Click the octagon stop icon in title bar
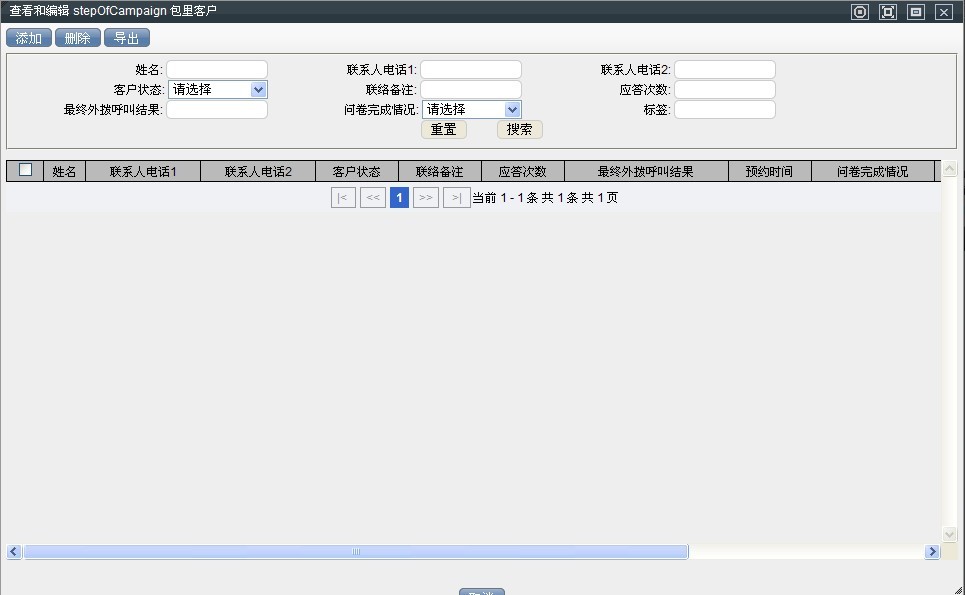The height and width of the screenshot is (595, 965). tap(859, 12)
